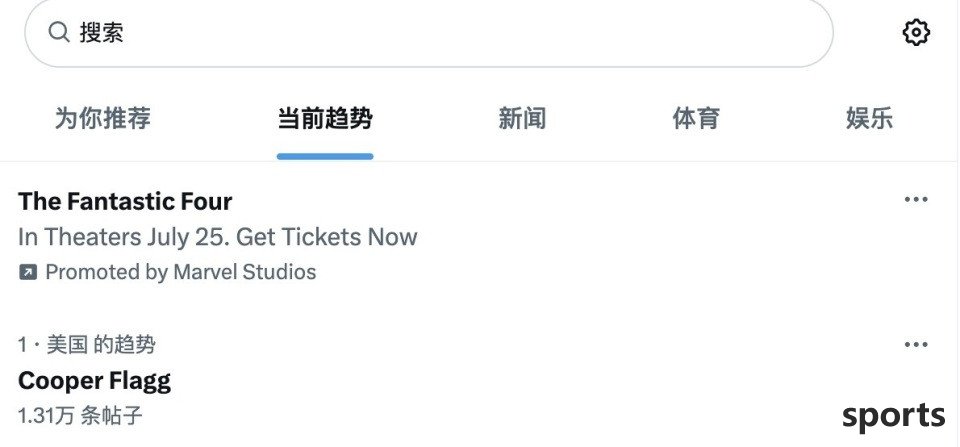This screenshot has height=447, width=960.
Task: Click the 1 · 美国 的趋势 label
Action: pos(87,345)
